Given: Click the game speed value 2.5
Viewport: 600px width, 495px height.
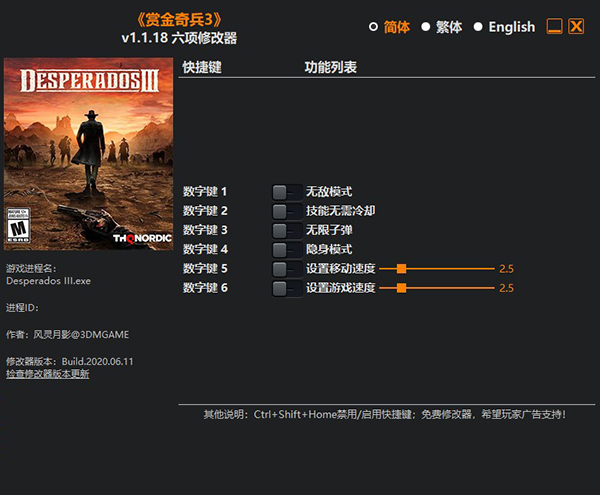Looking at the screenshot, I should click(506, 288).
